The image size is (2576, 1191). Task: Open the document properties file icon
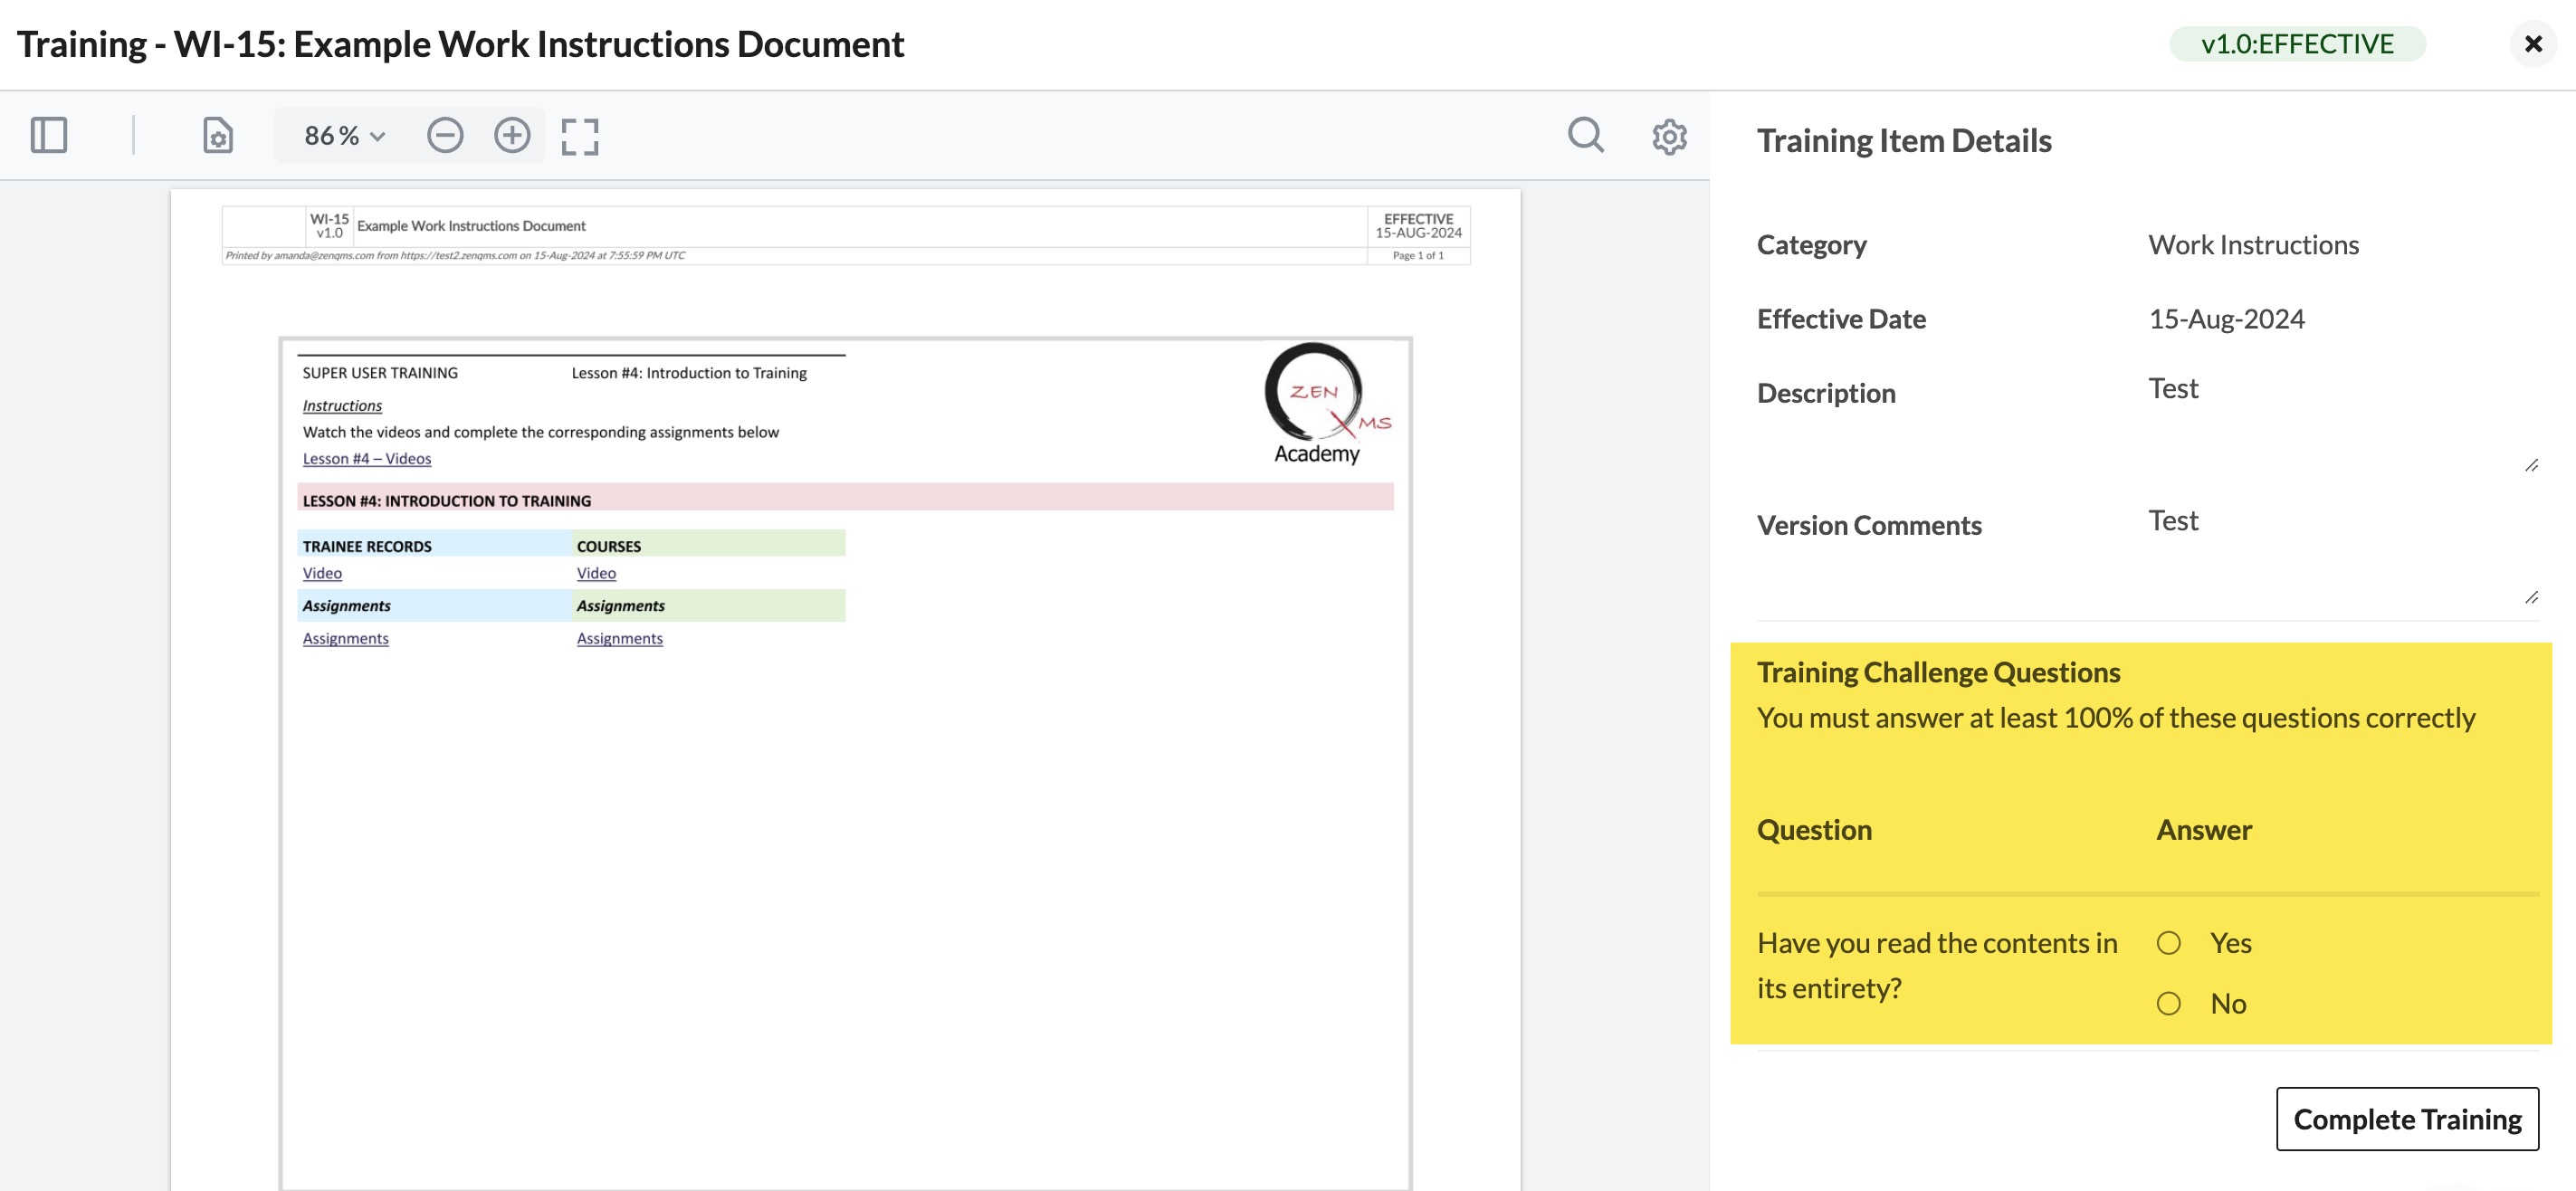pyautogui.click(x=218, y=135)
